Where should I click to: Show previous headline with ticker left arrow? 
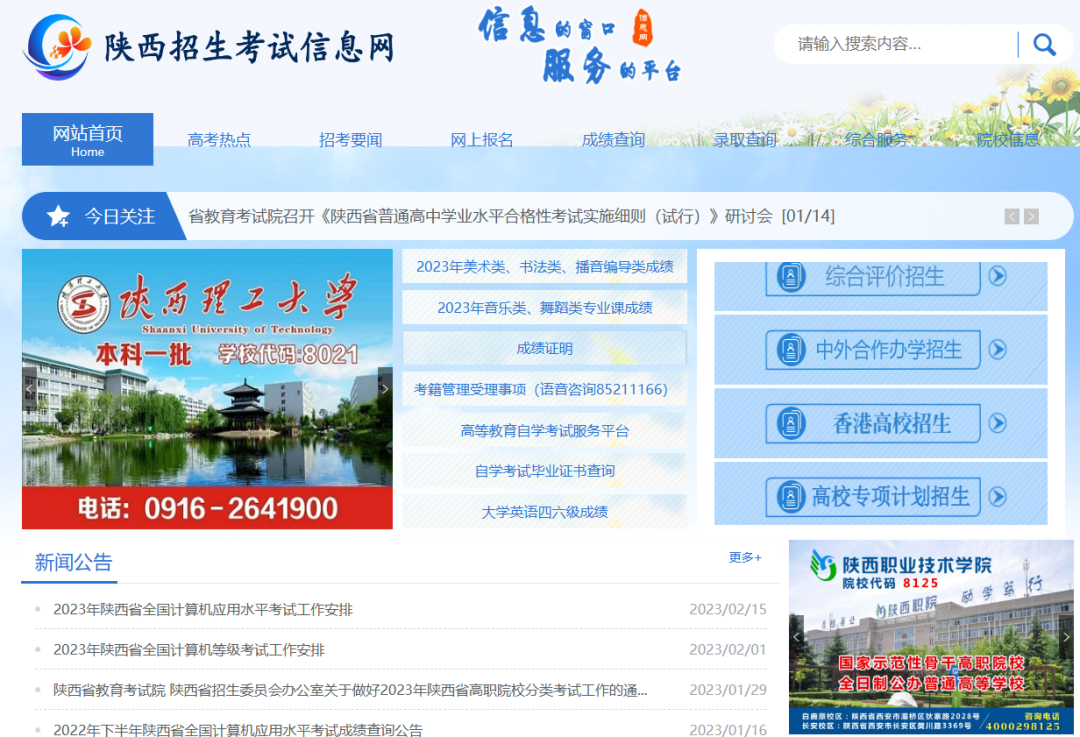tap(1011, 216)
